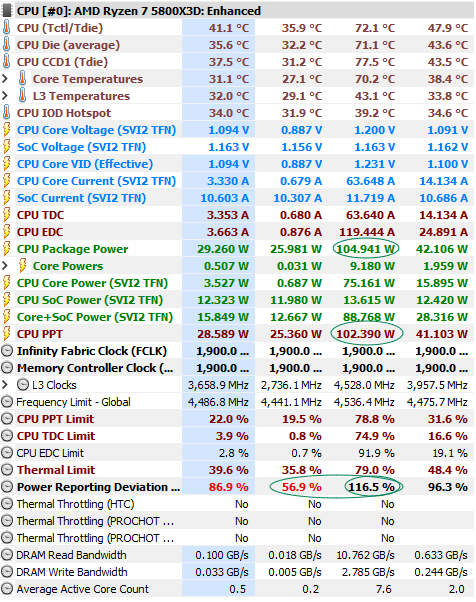Click the thermometer icon beside CPU CCD1 (Tdie)
476x602 pixels.
pos(7,61)
